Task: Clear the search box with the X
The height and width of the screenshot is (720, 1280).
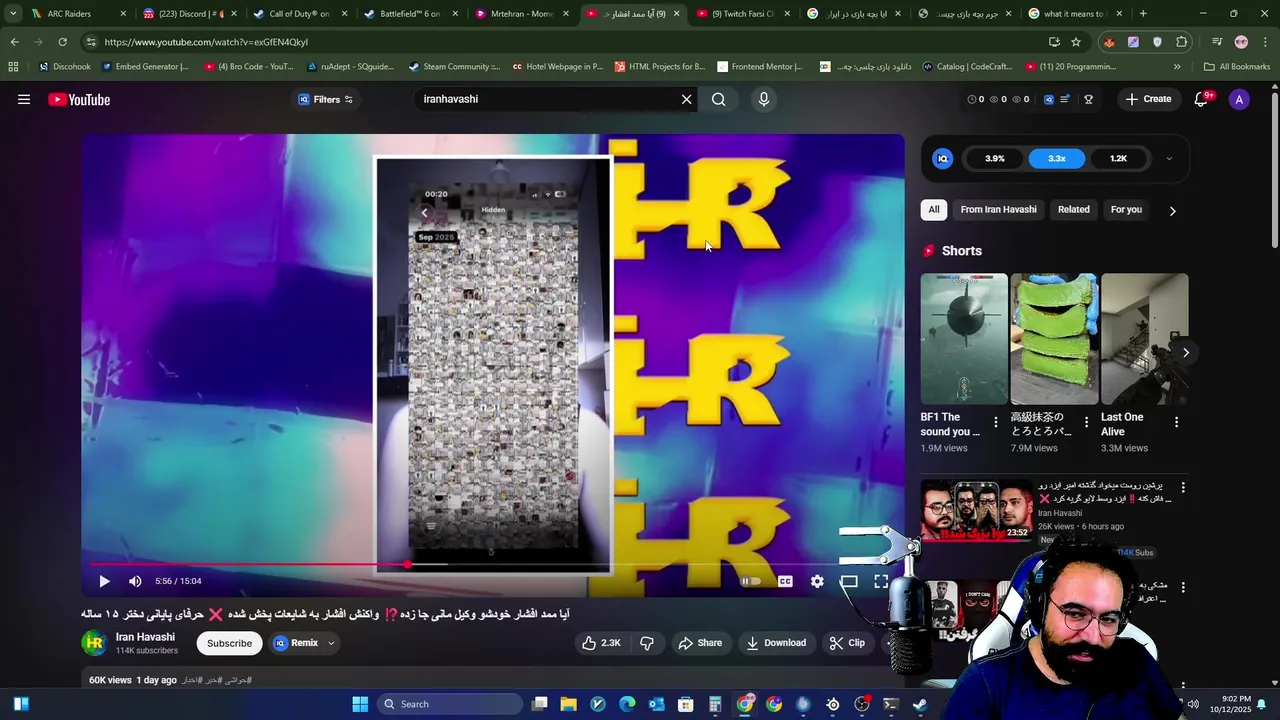Action: click(686, 99)
